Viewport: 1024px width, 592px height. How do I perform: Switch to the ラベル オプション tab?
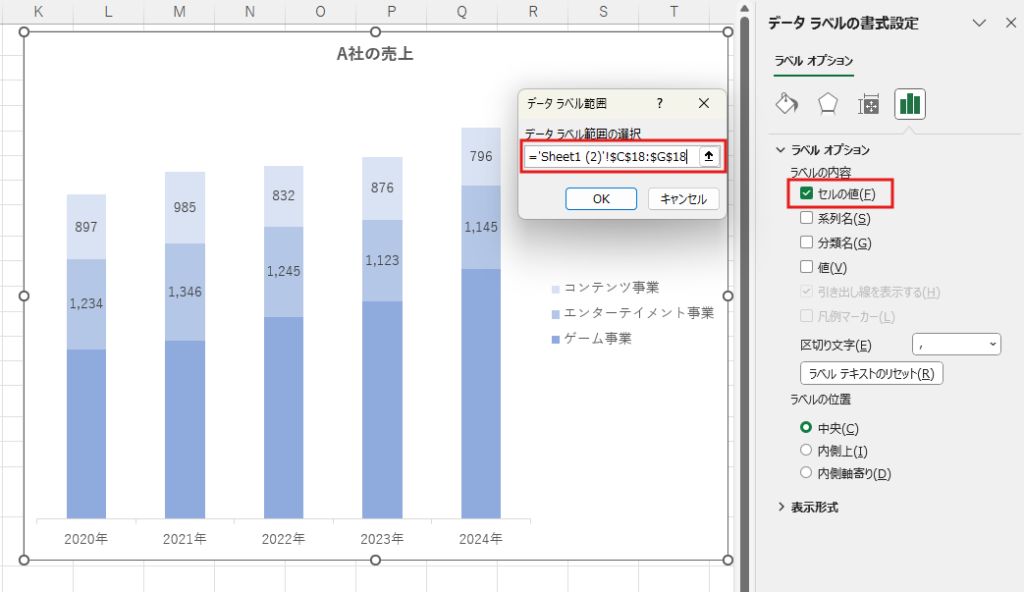click(813, 62)
